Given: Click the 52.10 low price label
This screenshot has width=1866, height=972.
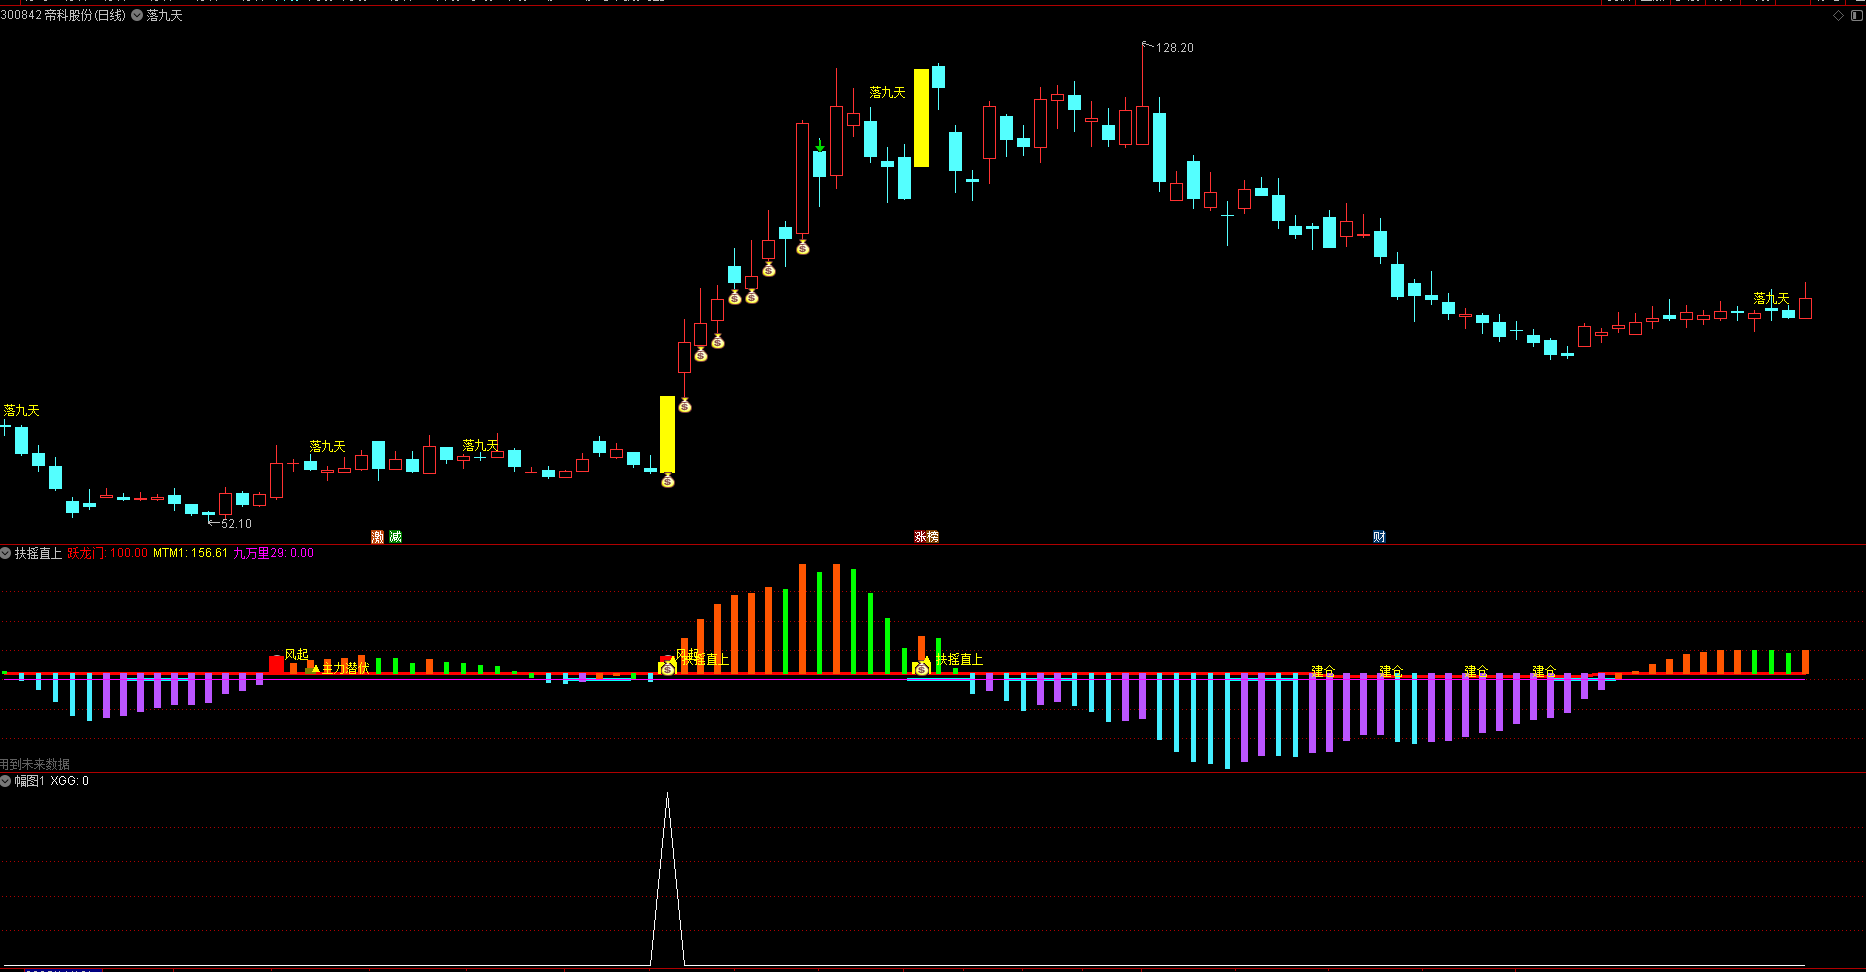Looking at the screenshot, I should [x=235, y=523].
